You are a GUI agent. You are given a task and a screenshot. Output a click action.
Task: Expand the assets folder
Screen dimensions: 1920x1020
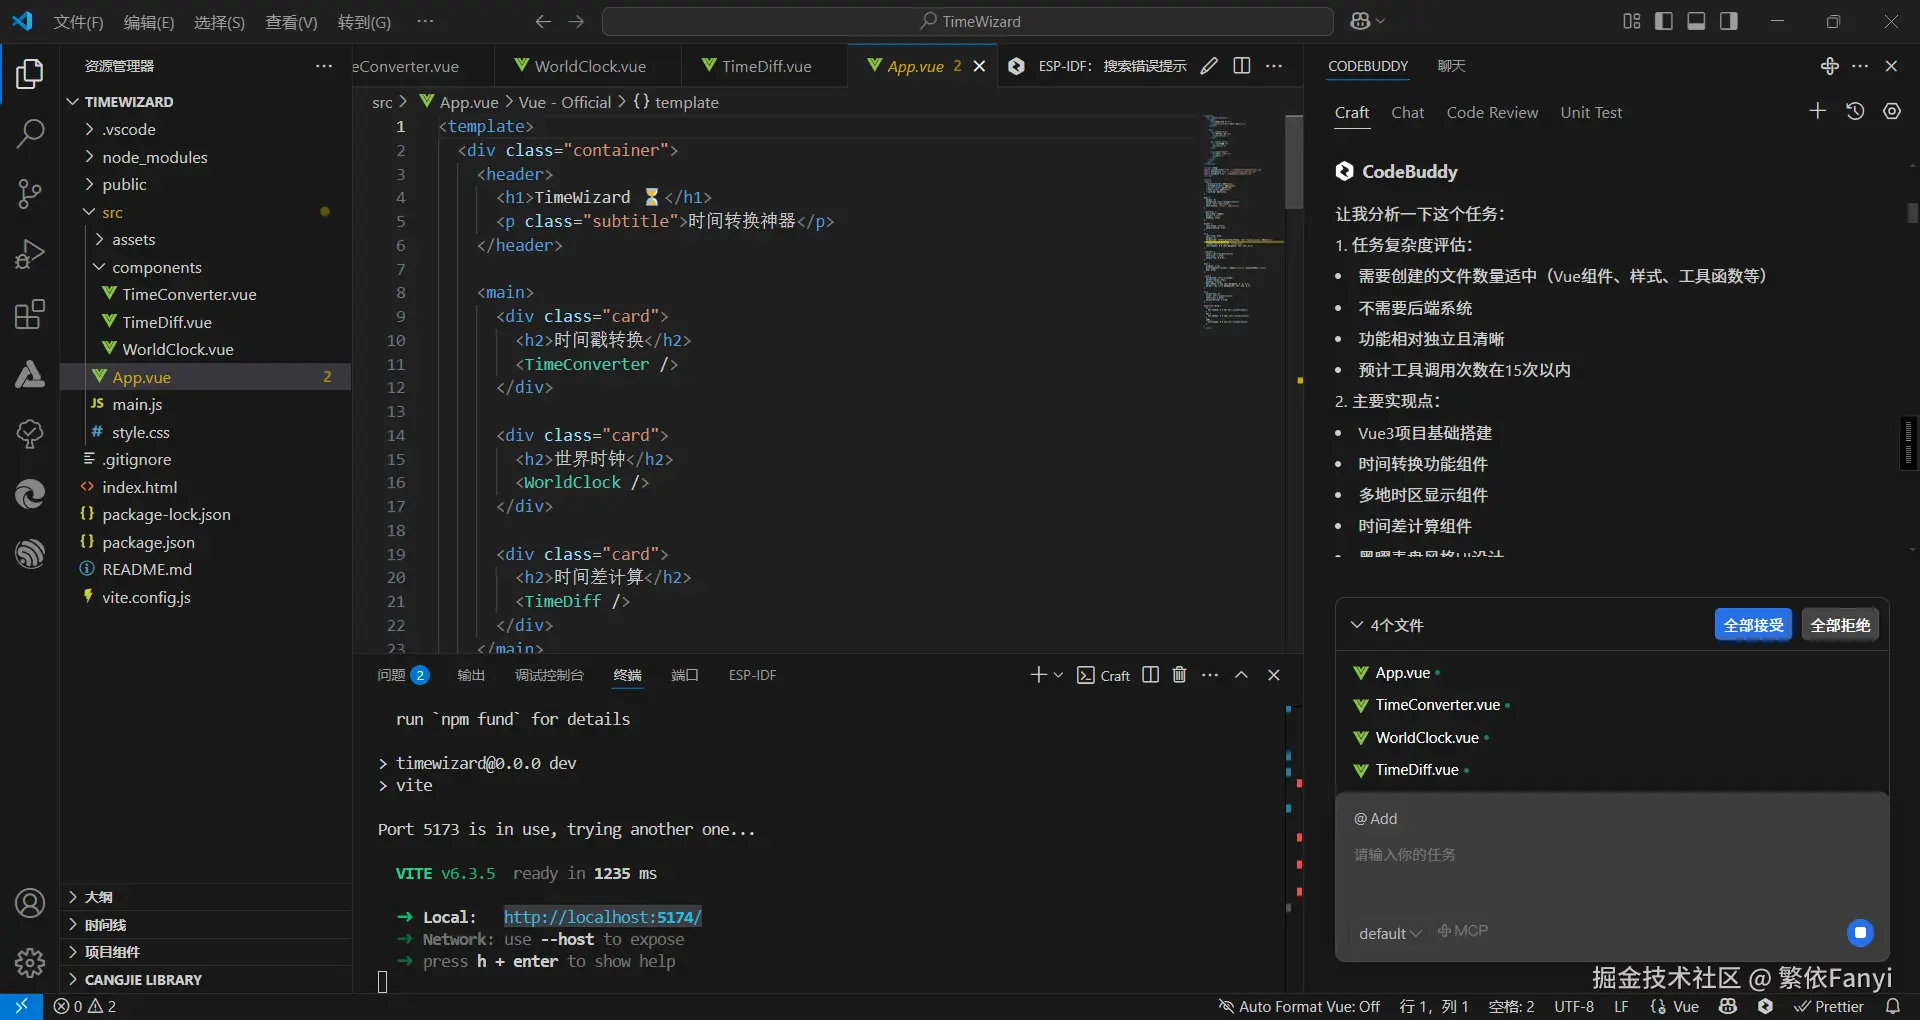coord(134,239)
